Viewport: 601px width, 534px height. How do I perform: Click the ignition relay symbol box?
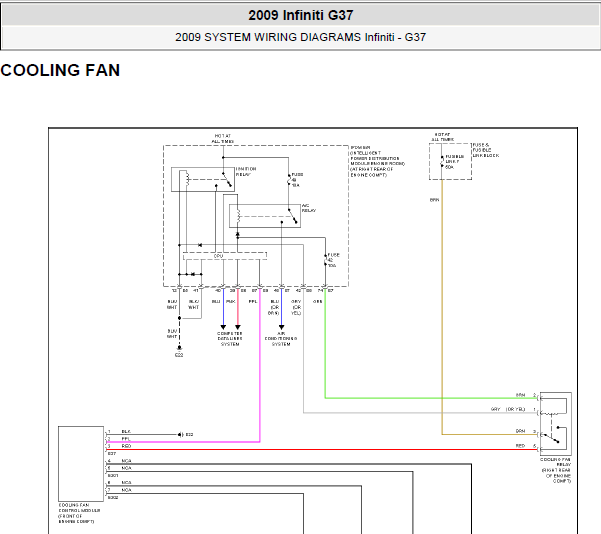203,179
